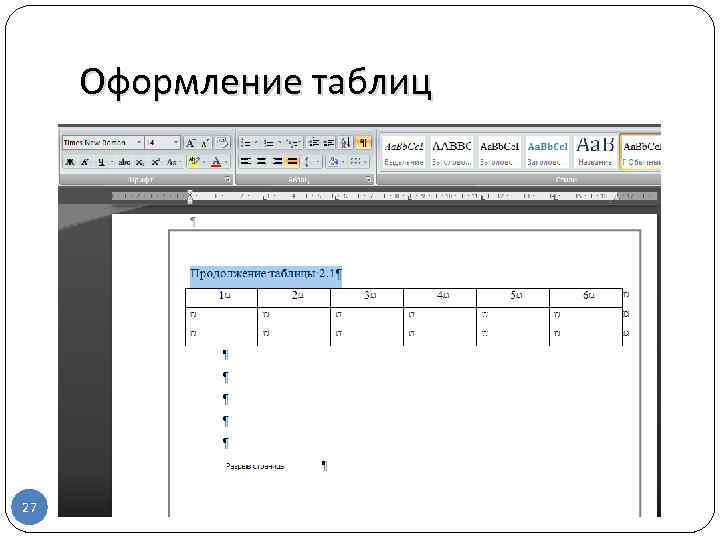Viewport: 720px width, 540px height.
Task: Toggle underline formatting (Ч)
Action: [101, 162]
